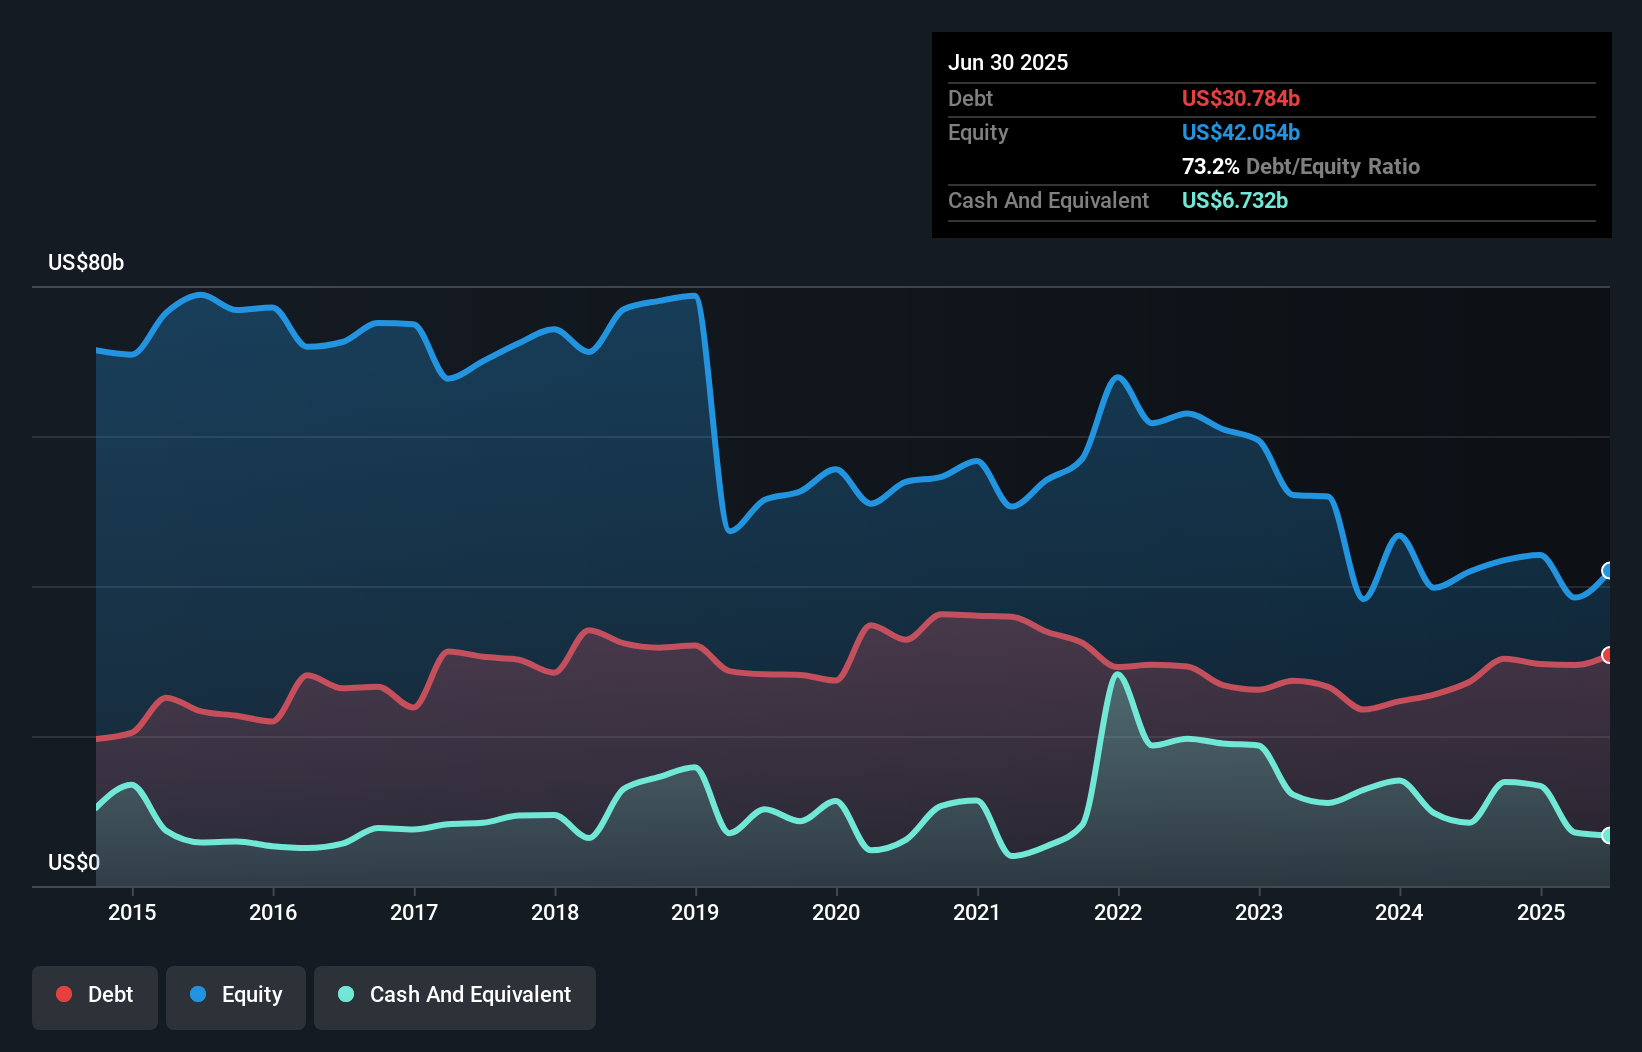The image size is (1642, 1052).
Task: Click the US$6.732b Cash value in the tooltip
Action: point(1235,200)
